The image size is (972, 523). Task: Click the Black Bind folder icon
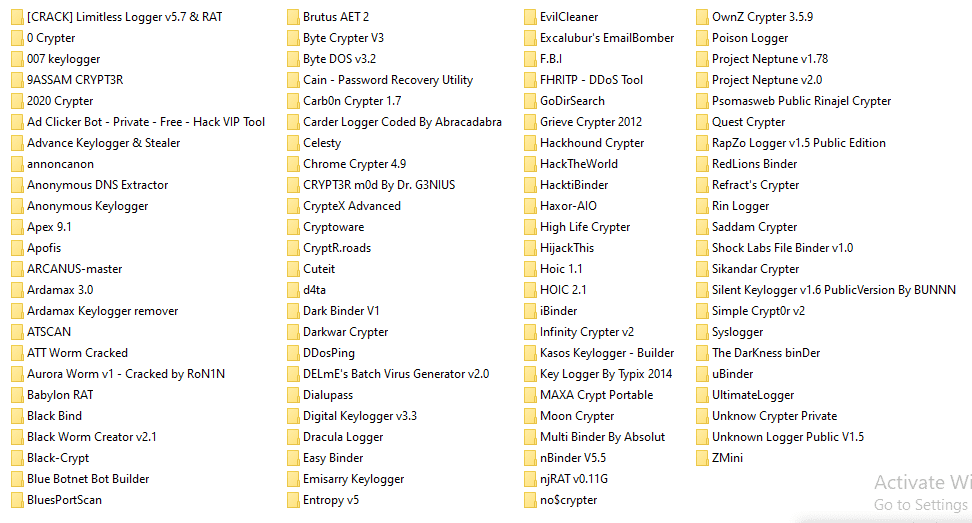pyautogui.click(x=17, y=416)
